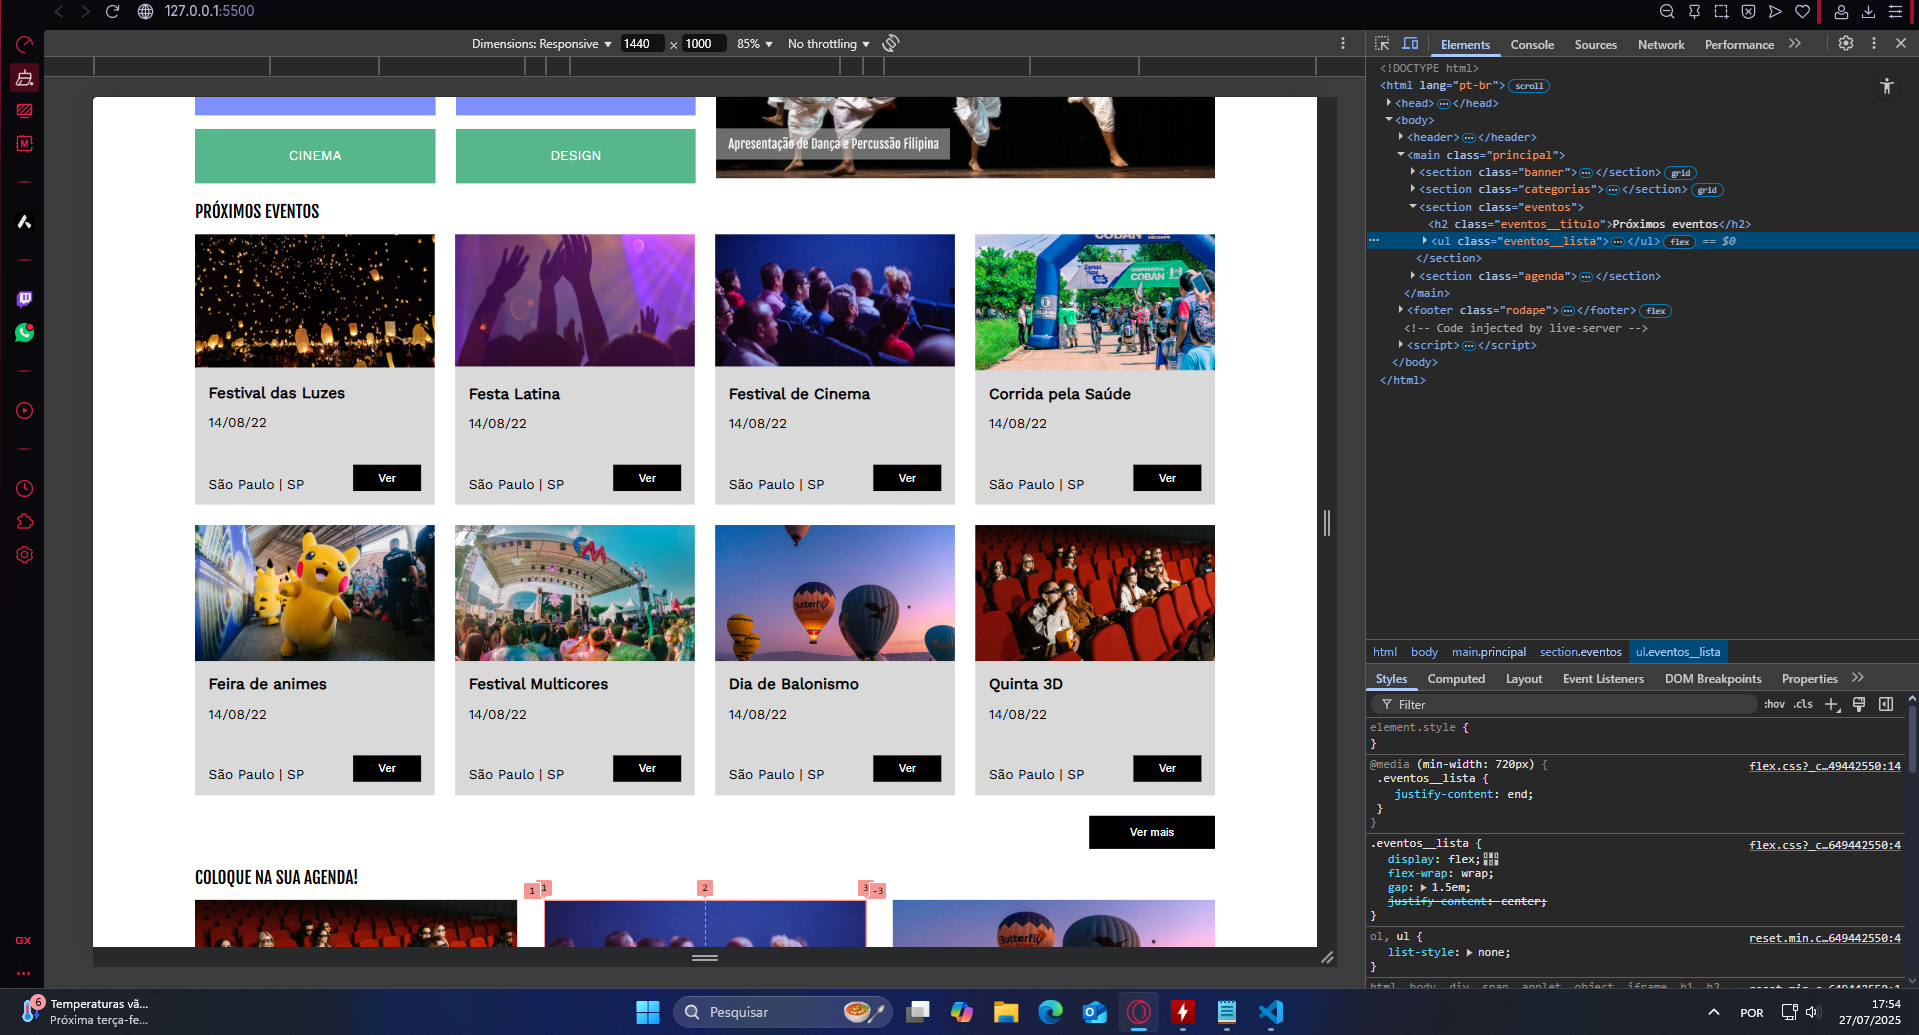The height and width of the screenshot is (1035, 1919).
Task: Toggle the :hov element state panel
Action: [1774, 705]
